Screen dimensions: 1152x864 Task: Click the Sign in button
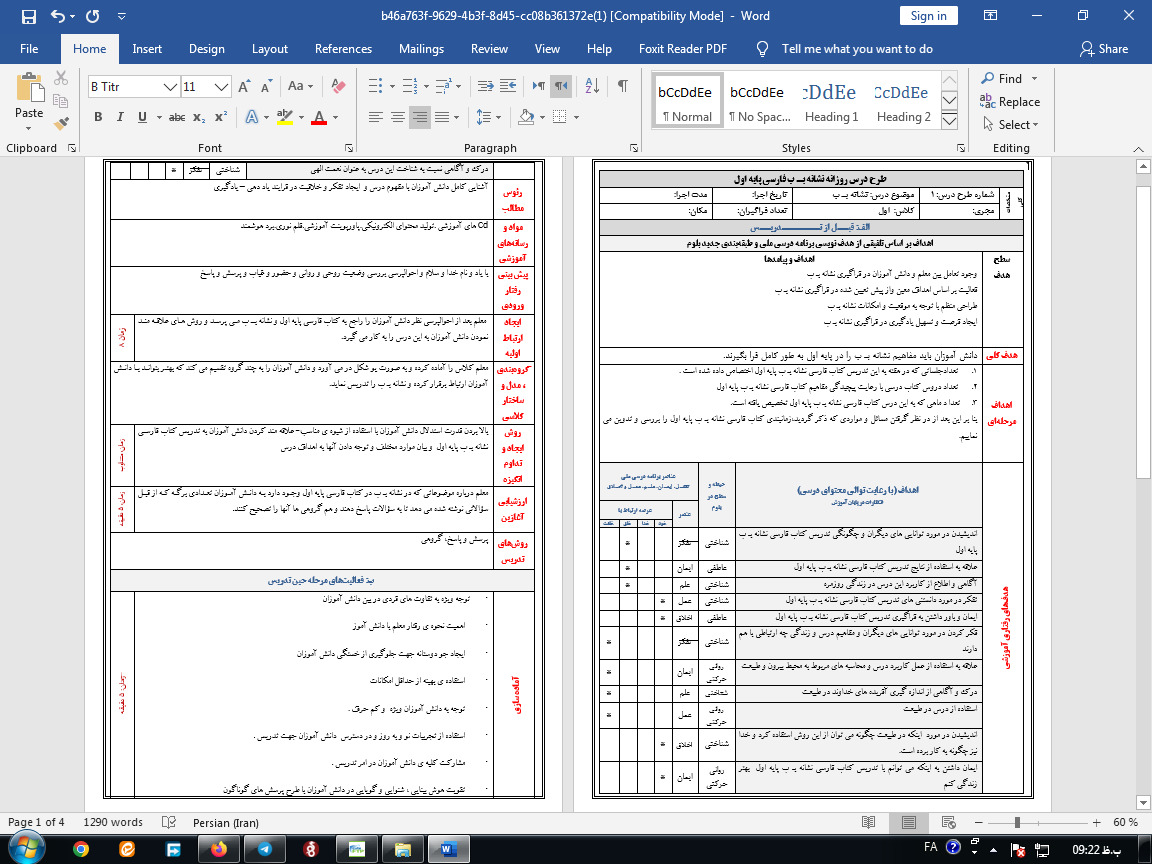click(928, 15)
